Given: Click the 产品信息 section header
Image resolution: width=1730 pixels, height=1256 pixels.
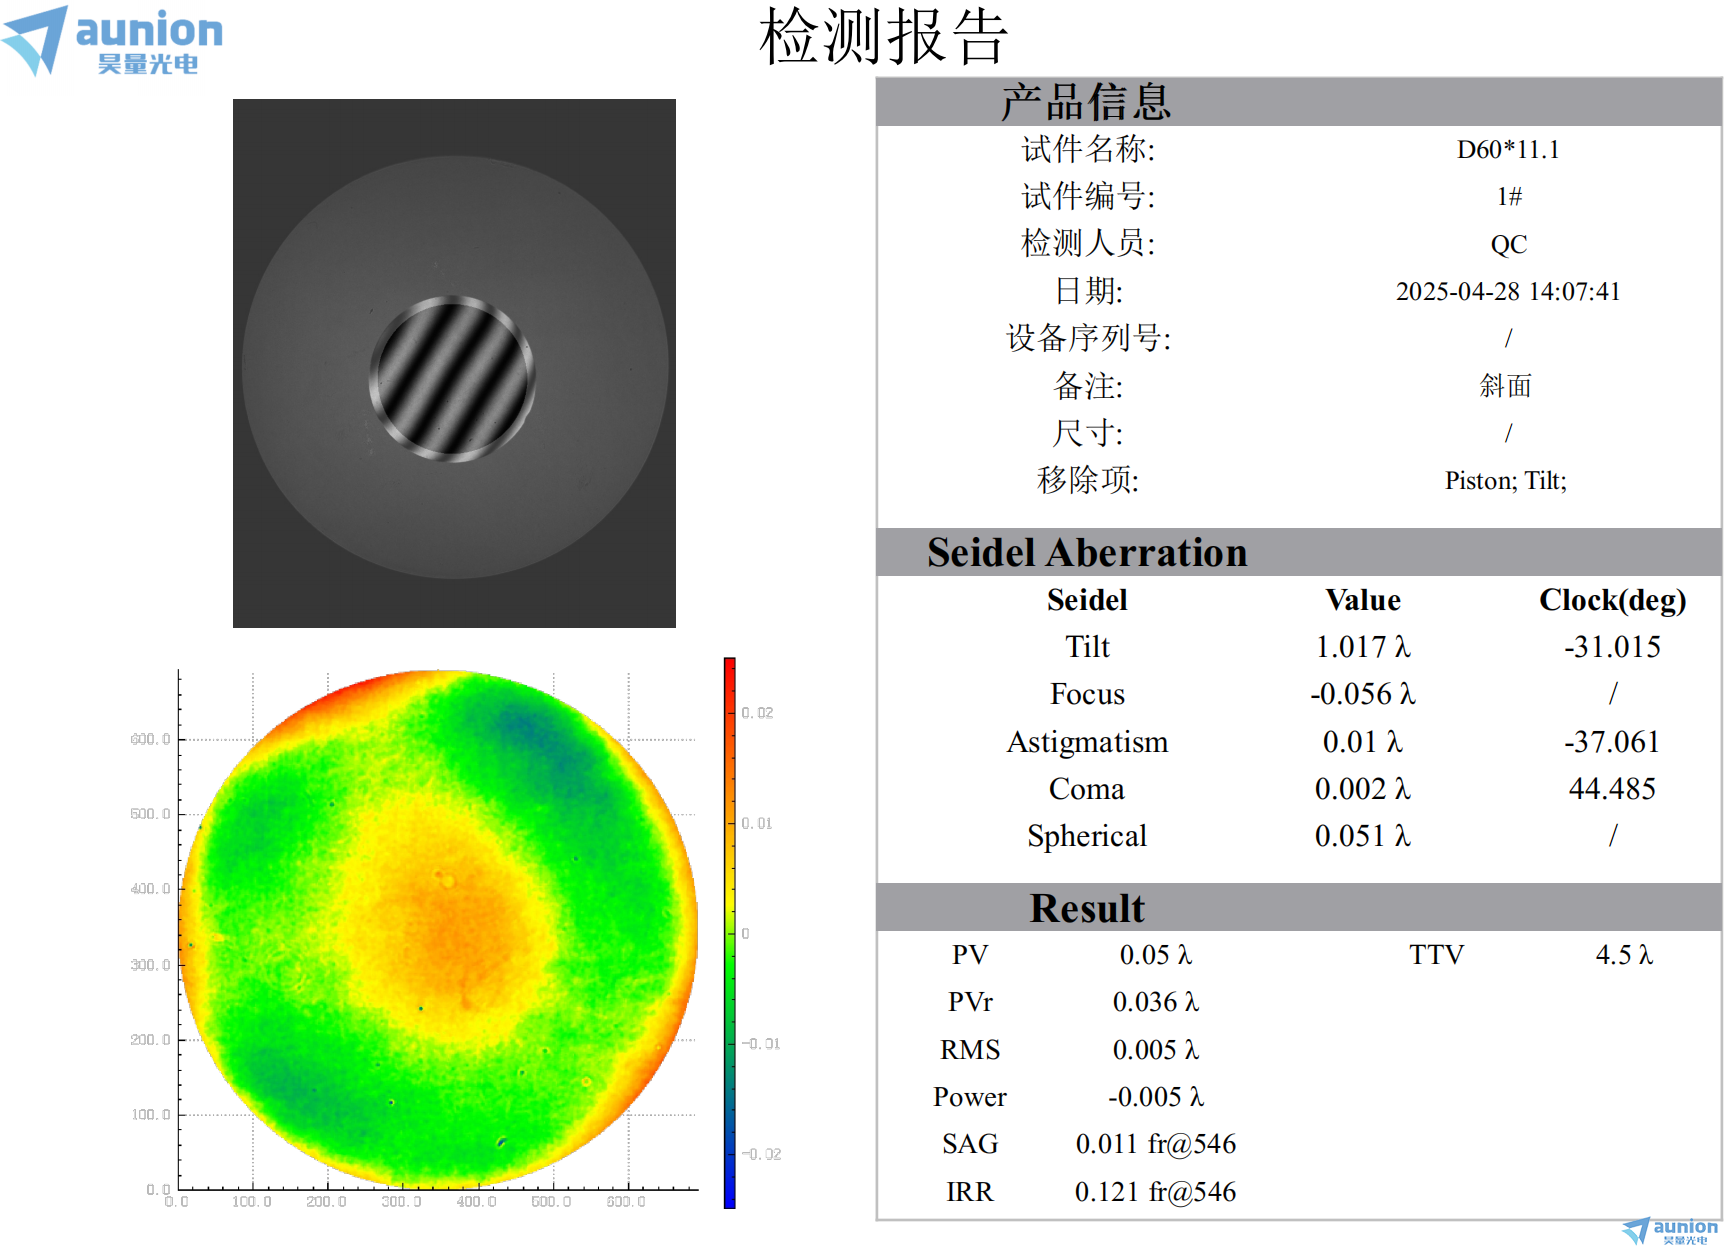Looking at the screenshot, I should pyautogui.click(x=1299, y=102).
